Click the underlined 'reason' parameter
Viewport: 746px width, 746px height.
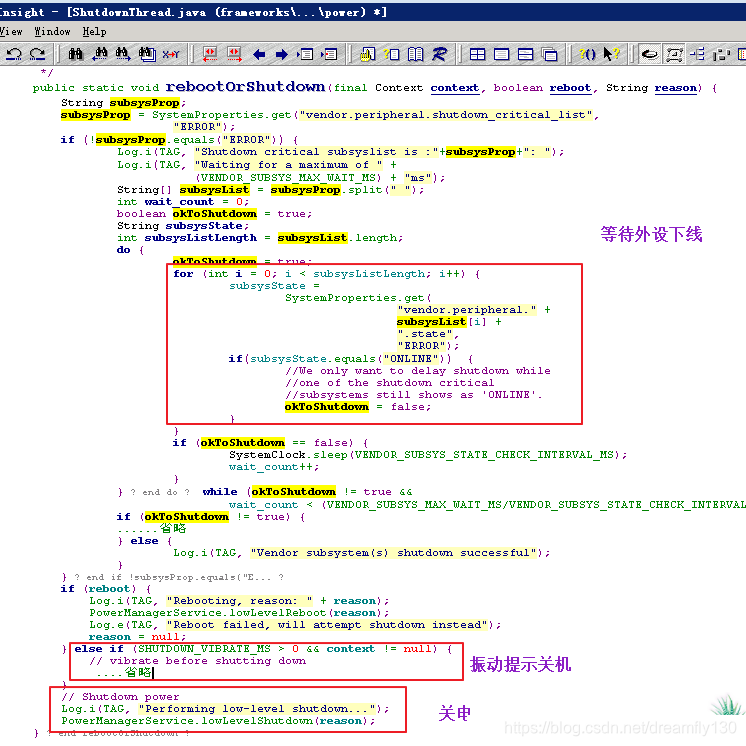pyautogui.click(x=675, y=88)
